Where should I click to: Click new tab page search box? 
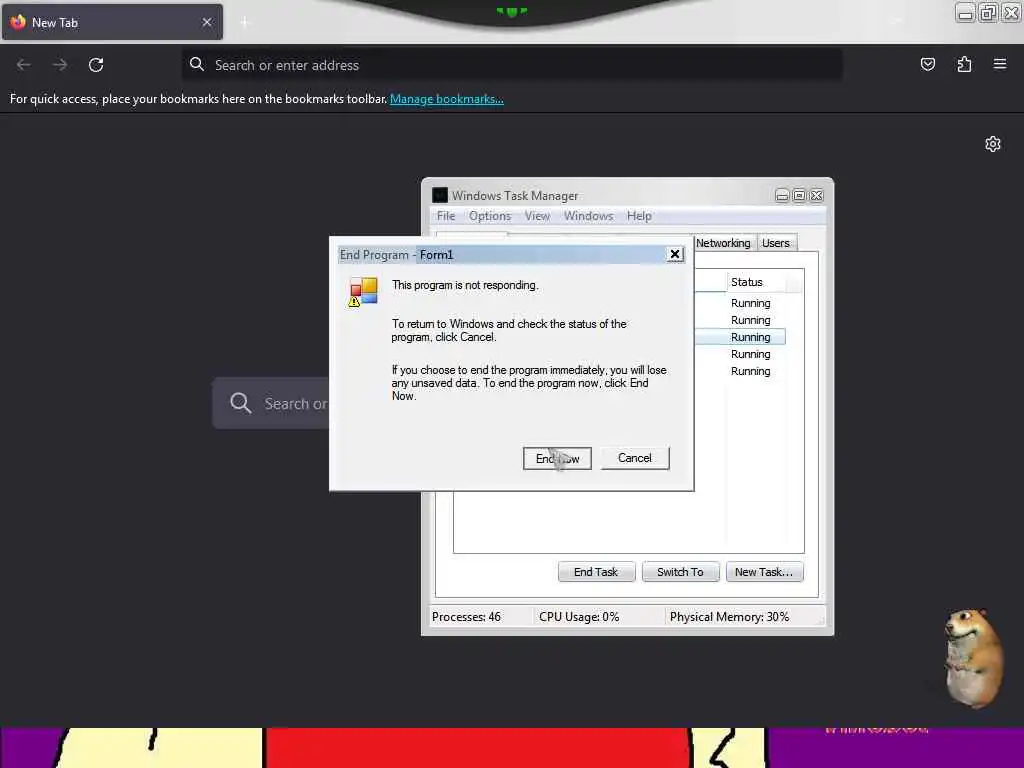coord(271,403)
